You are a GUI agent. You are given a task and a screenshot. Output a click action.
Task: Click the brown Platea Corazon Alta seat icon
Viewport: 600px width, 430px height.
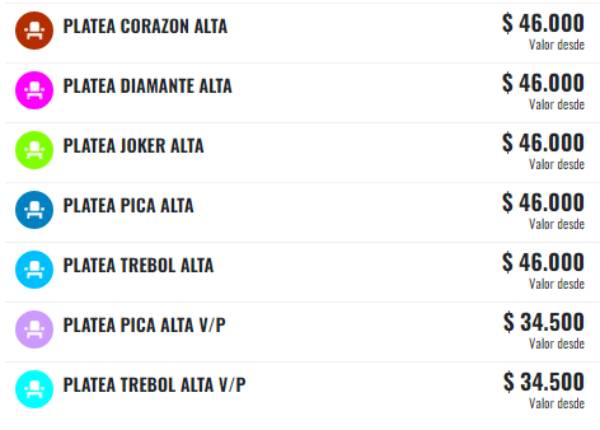coord(34,31)
